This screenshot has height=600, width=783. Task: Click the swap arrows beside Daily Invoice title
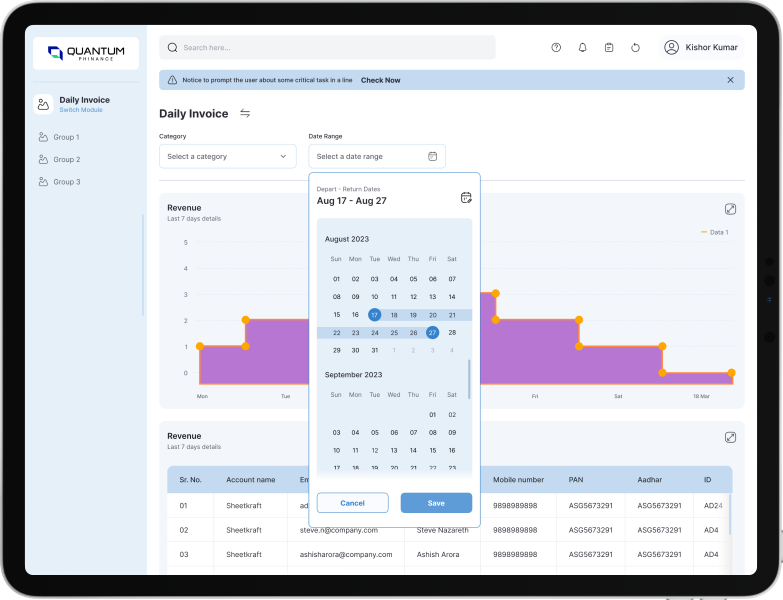click(x=245, y=114)
